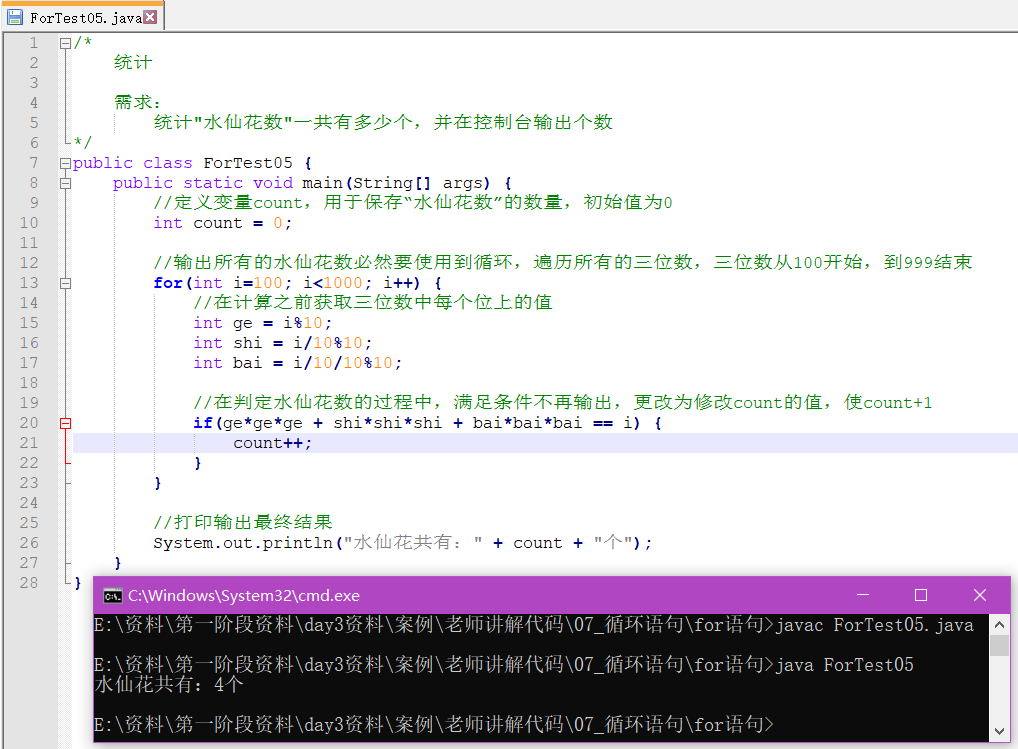Maximize the cmd.exe window
This screenshot has height=749, width=1018.
[x=921, y=595]
